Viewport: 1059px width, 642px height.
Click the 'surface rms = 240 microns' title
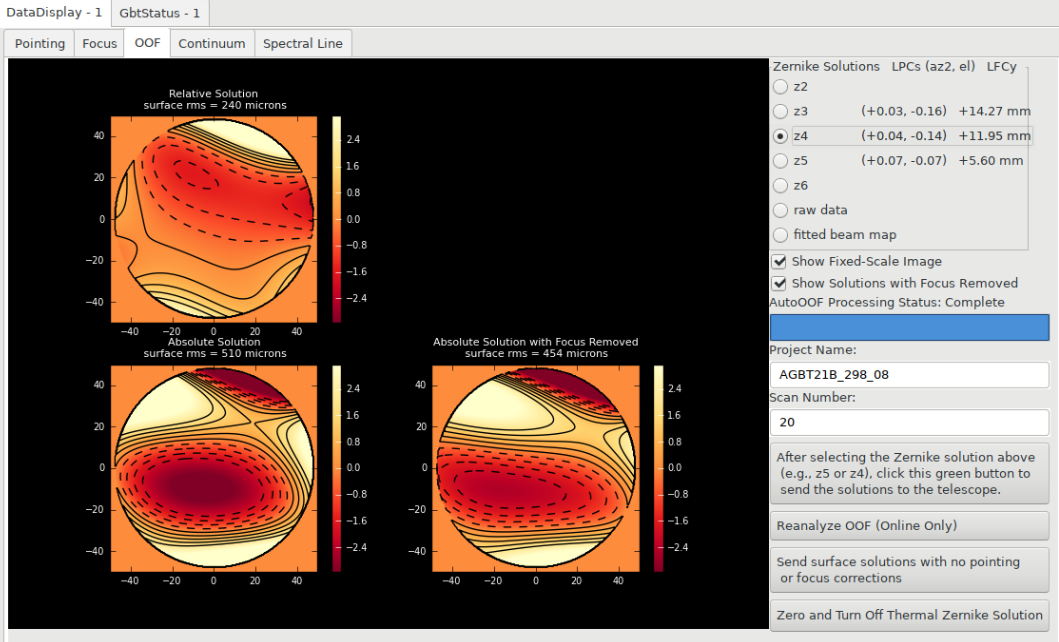click(x=215, y=105)
